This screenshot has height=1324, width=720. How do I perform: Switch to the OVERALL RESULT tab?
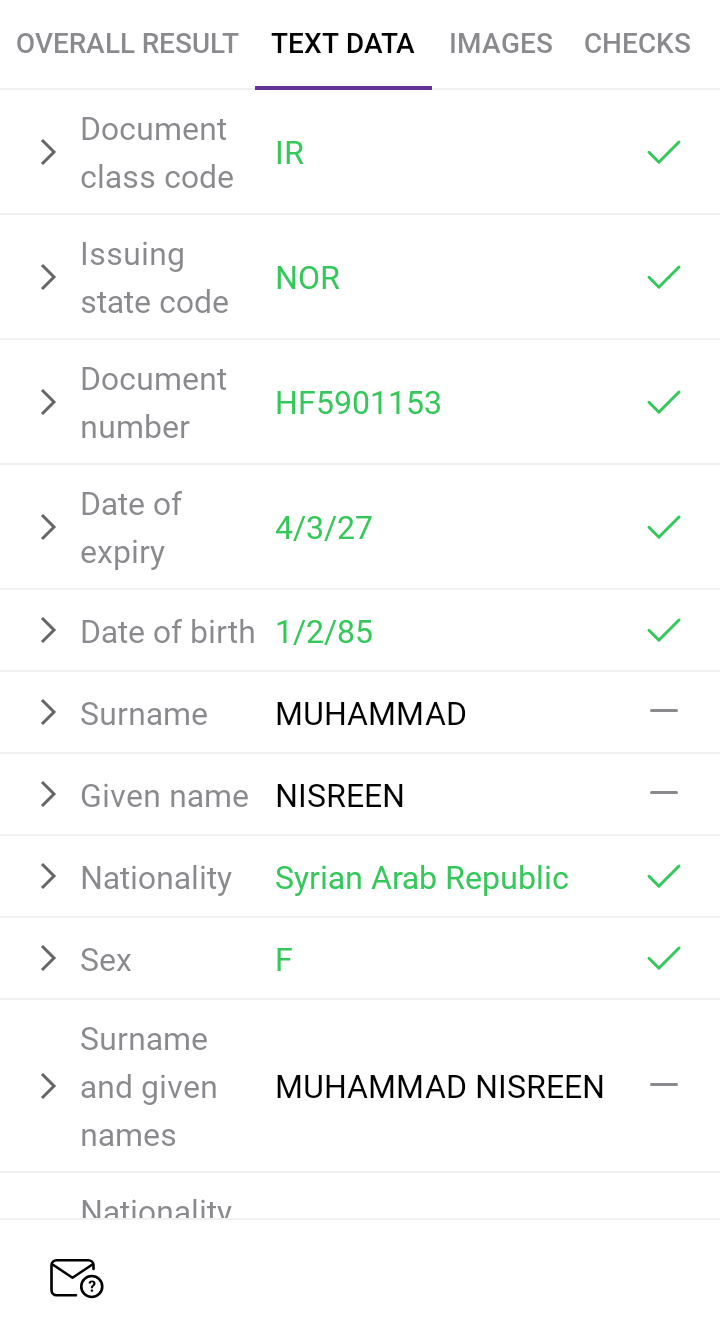[127, 44]
